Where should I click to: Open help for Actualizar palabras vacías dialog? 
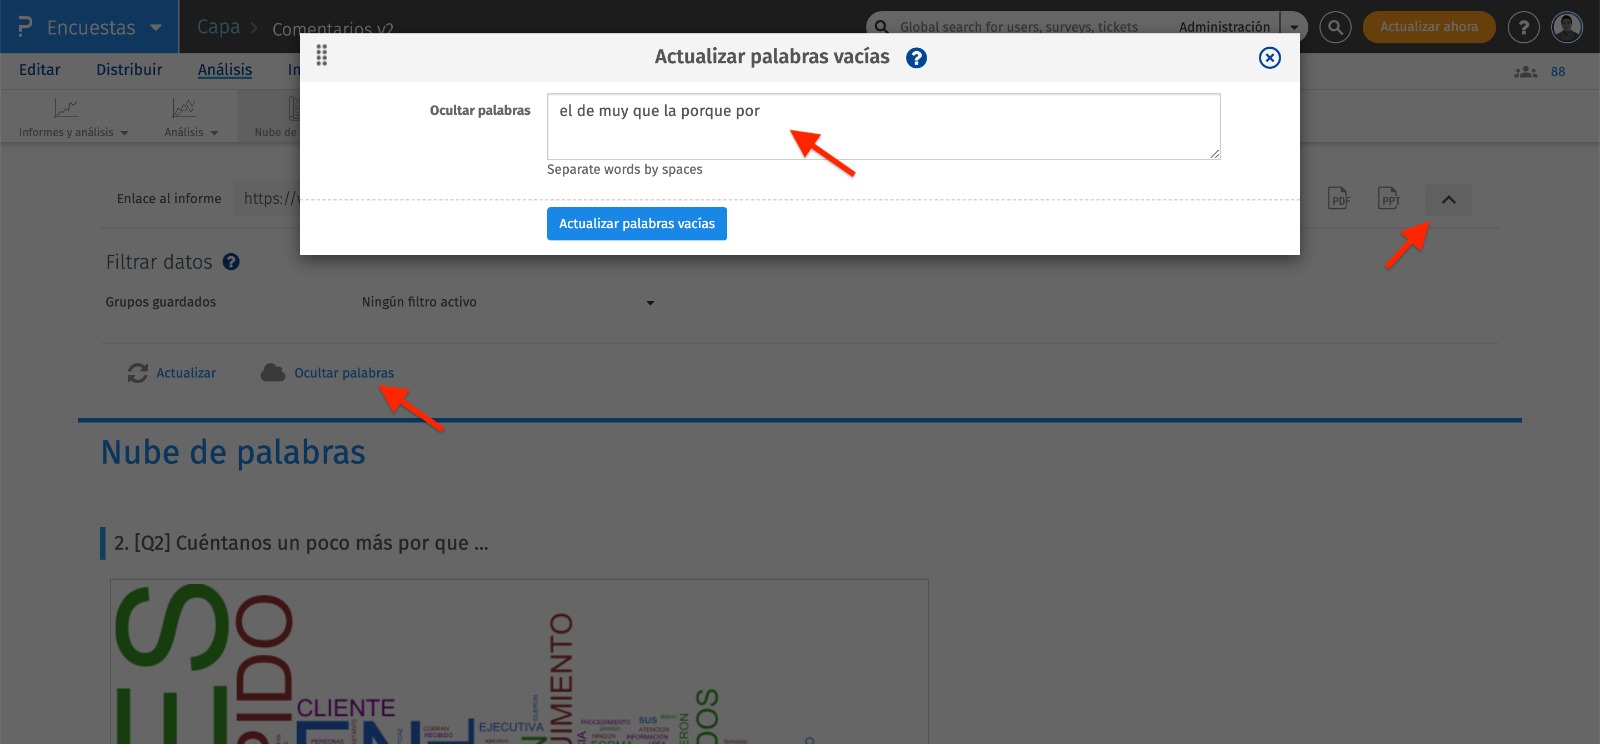pyautogui.click(x=916, y=58)
